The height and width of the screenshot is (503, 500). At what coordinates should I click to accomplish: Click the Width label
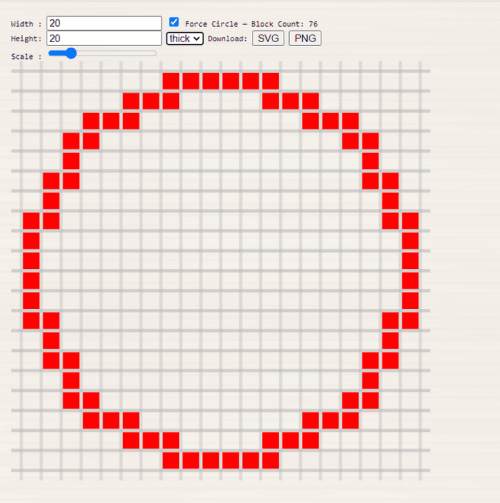[x=26, y=24]
